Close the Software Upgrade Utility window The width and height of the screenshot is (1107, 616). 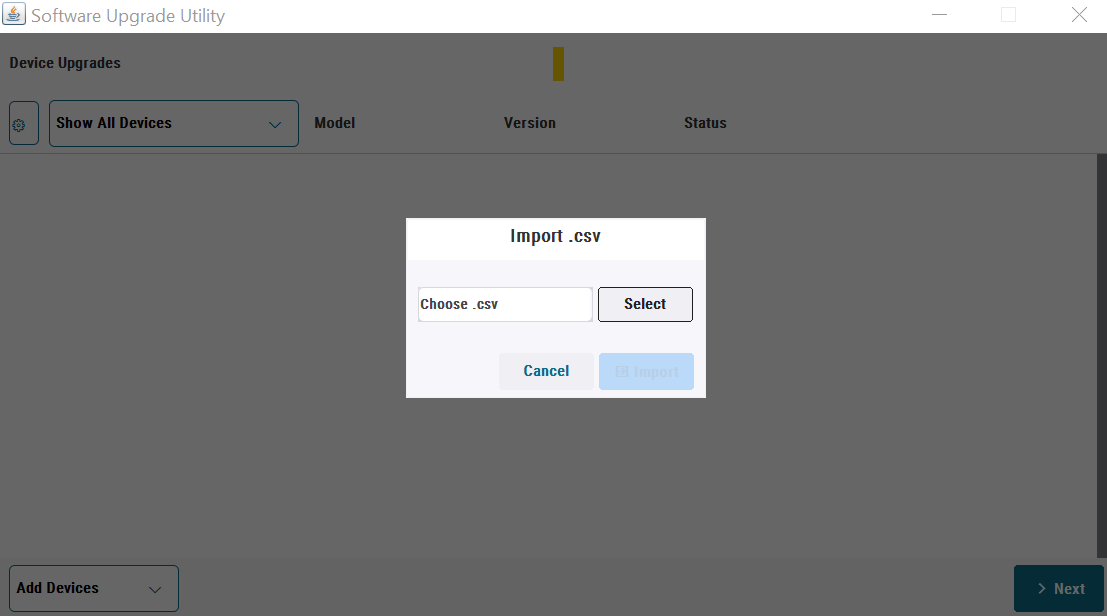[x=1079, y=15]
